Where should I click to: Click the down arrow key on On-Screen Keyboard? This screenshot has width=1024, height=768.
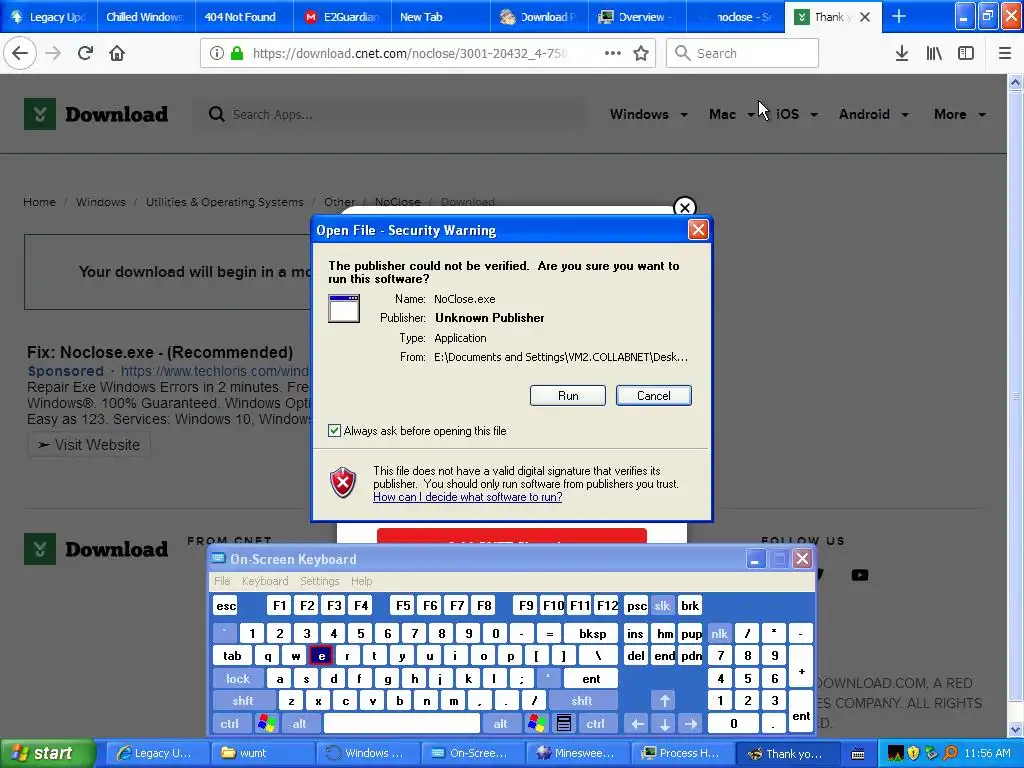coord(665,724)
